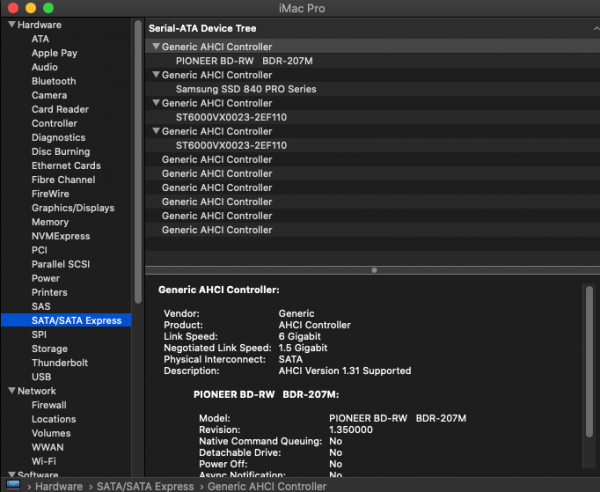The width and height of the screenshot is (600, 492).
Task: Collapse controller above PIONEER BD-RW
Action: coord(156,46)
